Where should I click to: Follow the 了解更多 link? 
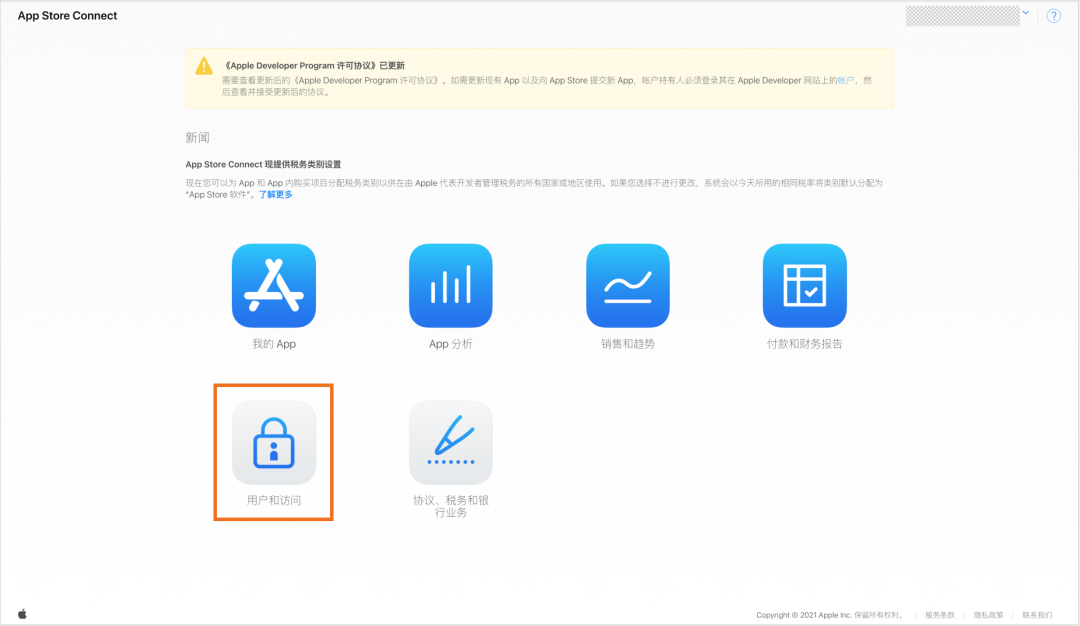point(276,195)
